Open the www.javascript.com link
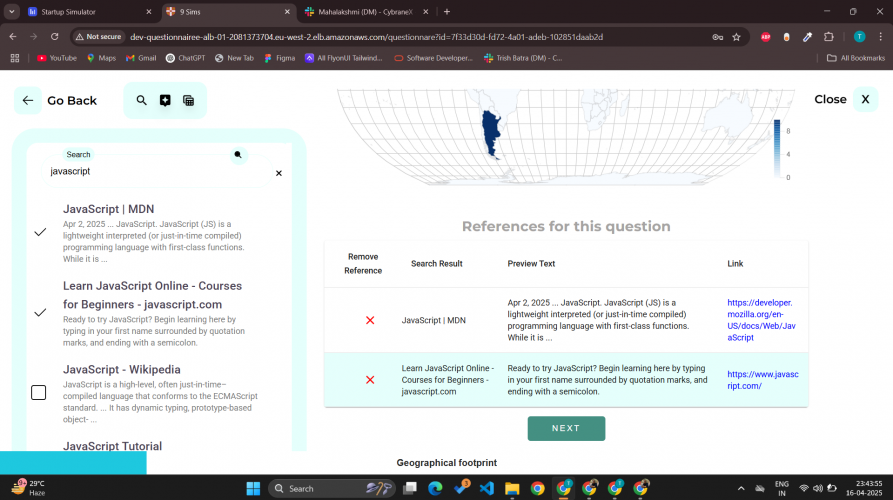Screen dimensions: 893x500 coord(763,380)
